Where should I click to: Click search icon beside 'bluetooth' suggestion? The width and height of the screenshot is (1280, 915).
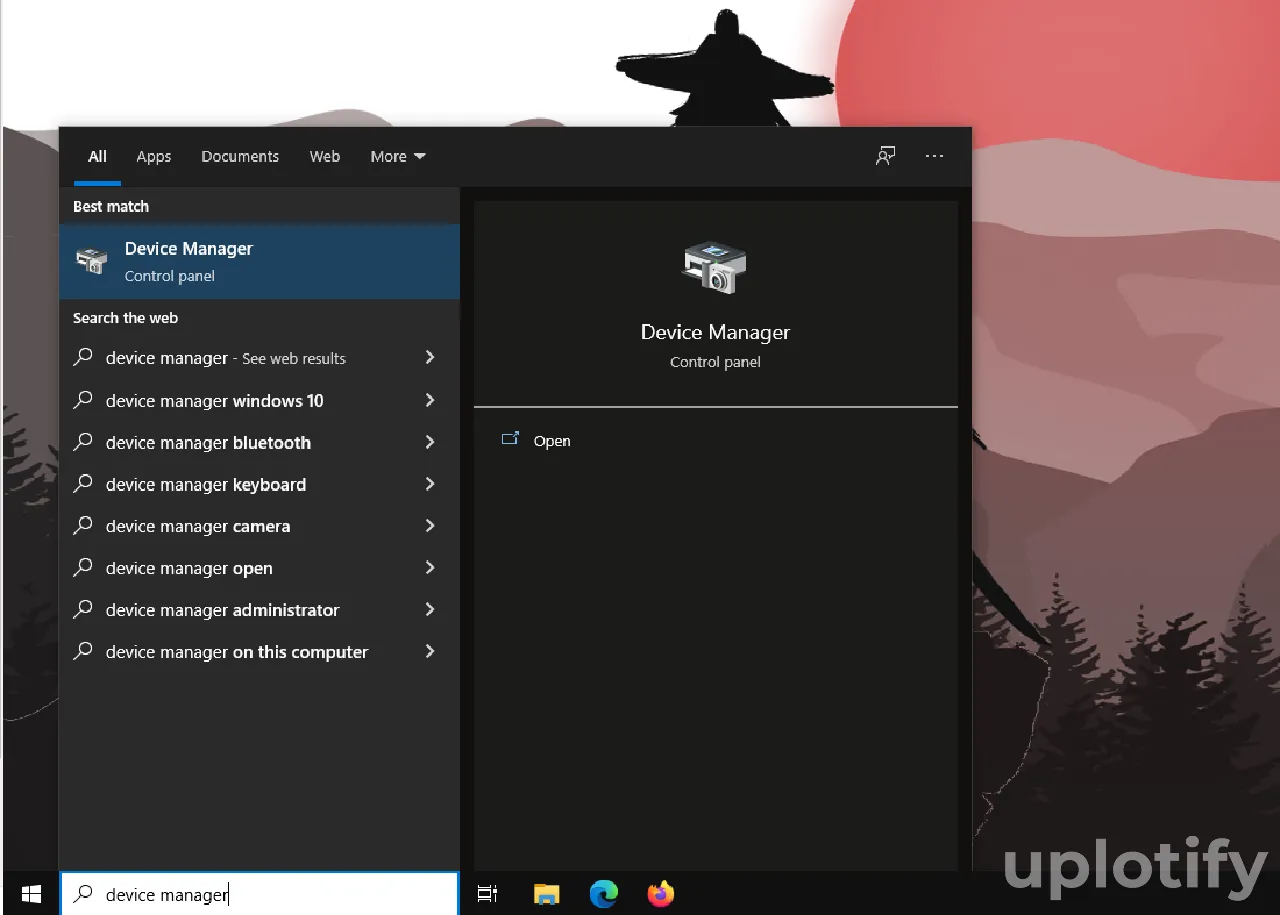point(84,441)
